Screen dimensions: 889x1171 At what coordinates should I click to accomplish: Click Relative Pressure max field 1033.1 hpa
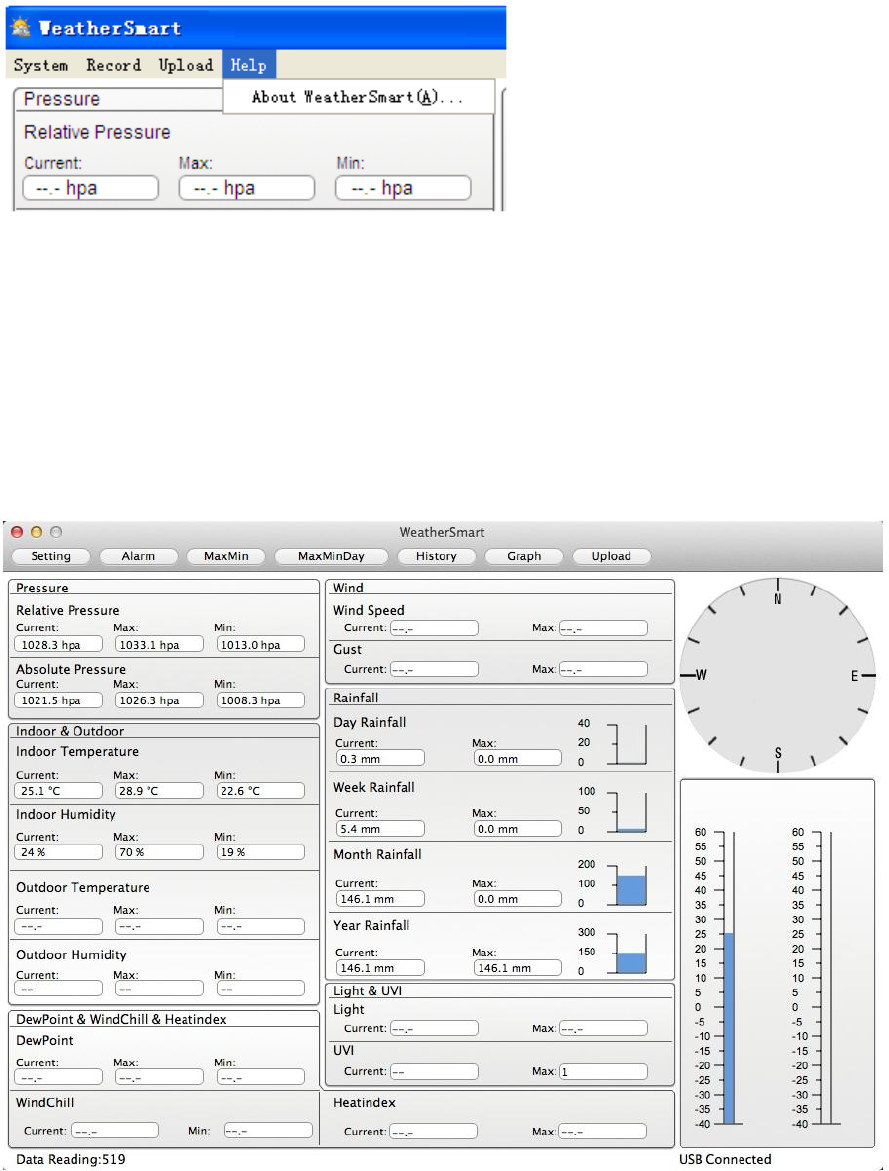point(159,644)
